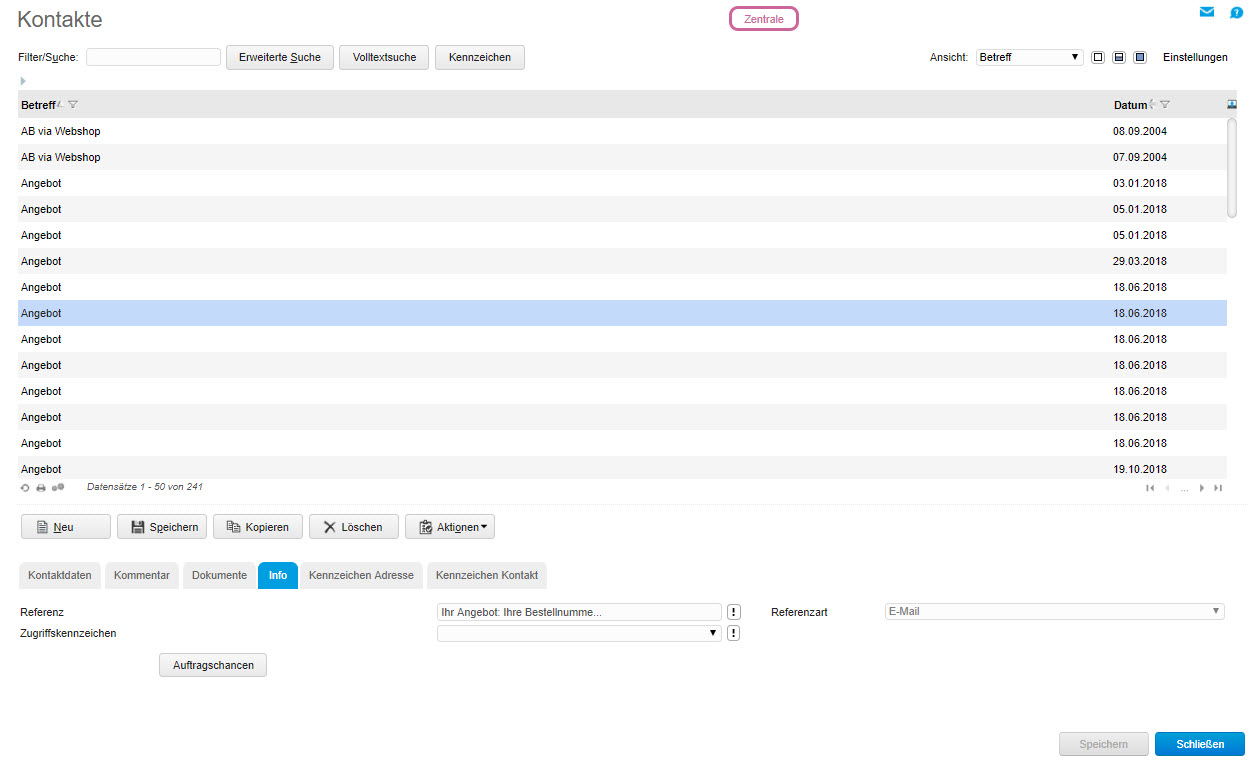The height and width of the screenshot is (766, 1256).
Task: Switch to list-only view layout
Action: point(1098,58)
